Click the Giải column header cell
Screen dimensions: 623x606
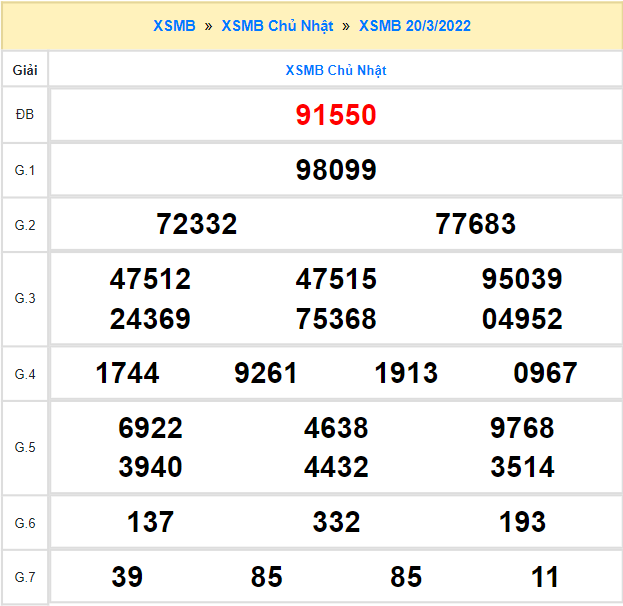click(25, 70)
